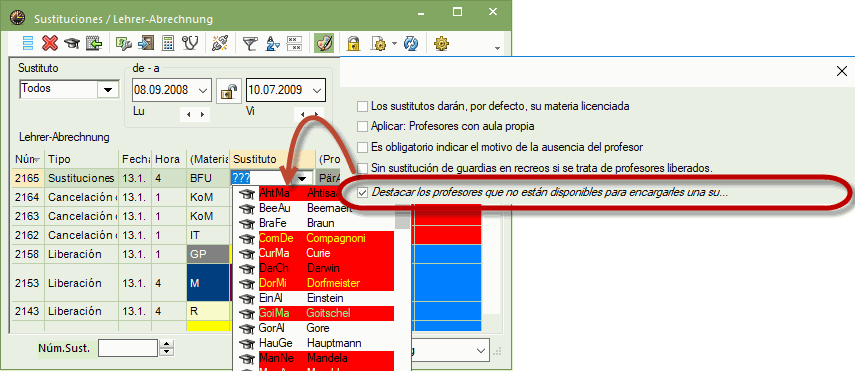Viewport: 855px width, 371px height.
Task: Check 'Aplicar: Profesores con aula propia'
Action: pos(362,127)
